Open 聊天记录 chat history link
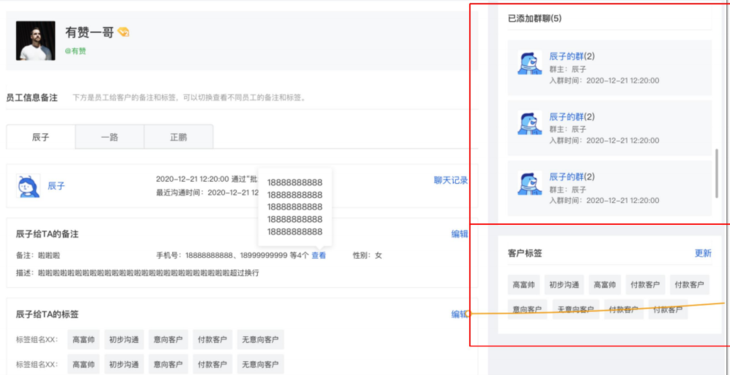This screenshot has width=730, height=375. [x=451, y=180]
